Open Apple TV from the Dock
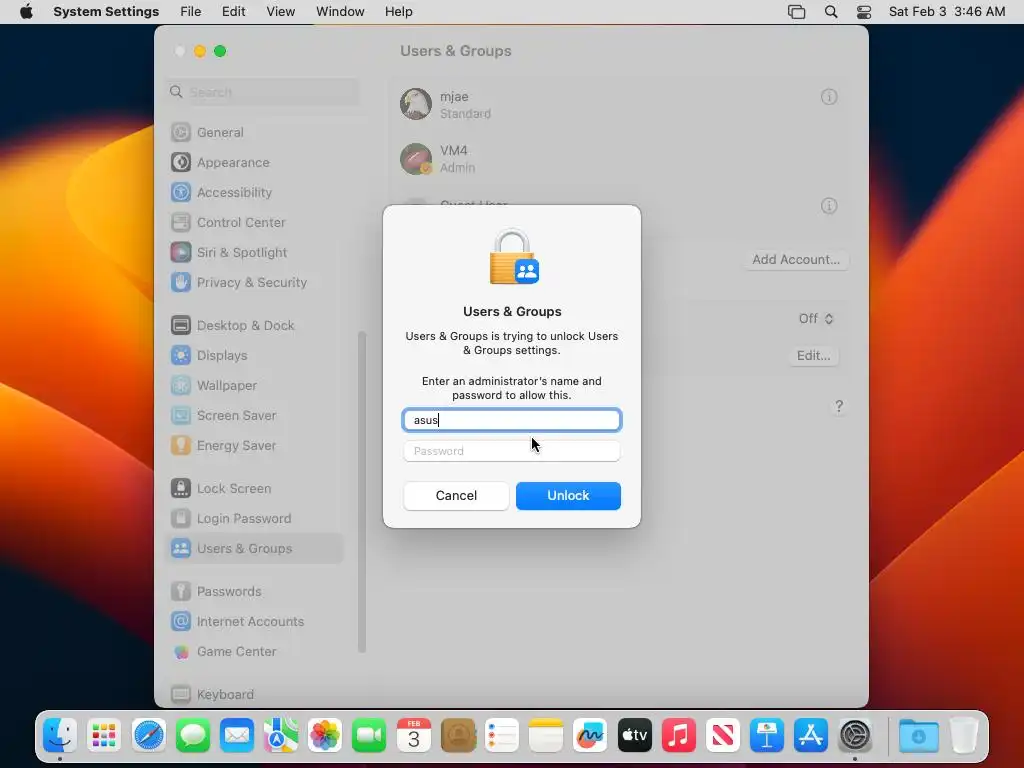 634,736
